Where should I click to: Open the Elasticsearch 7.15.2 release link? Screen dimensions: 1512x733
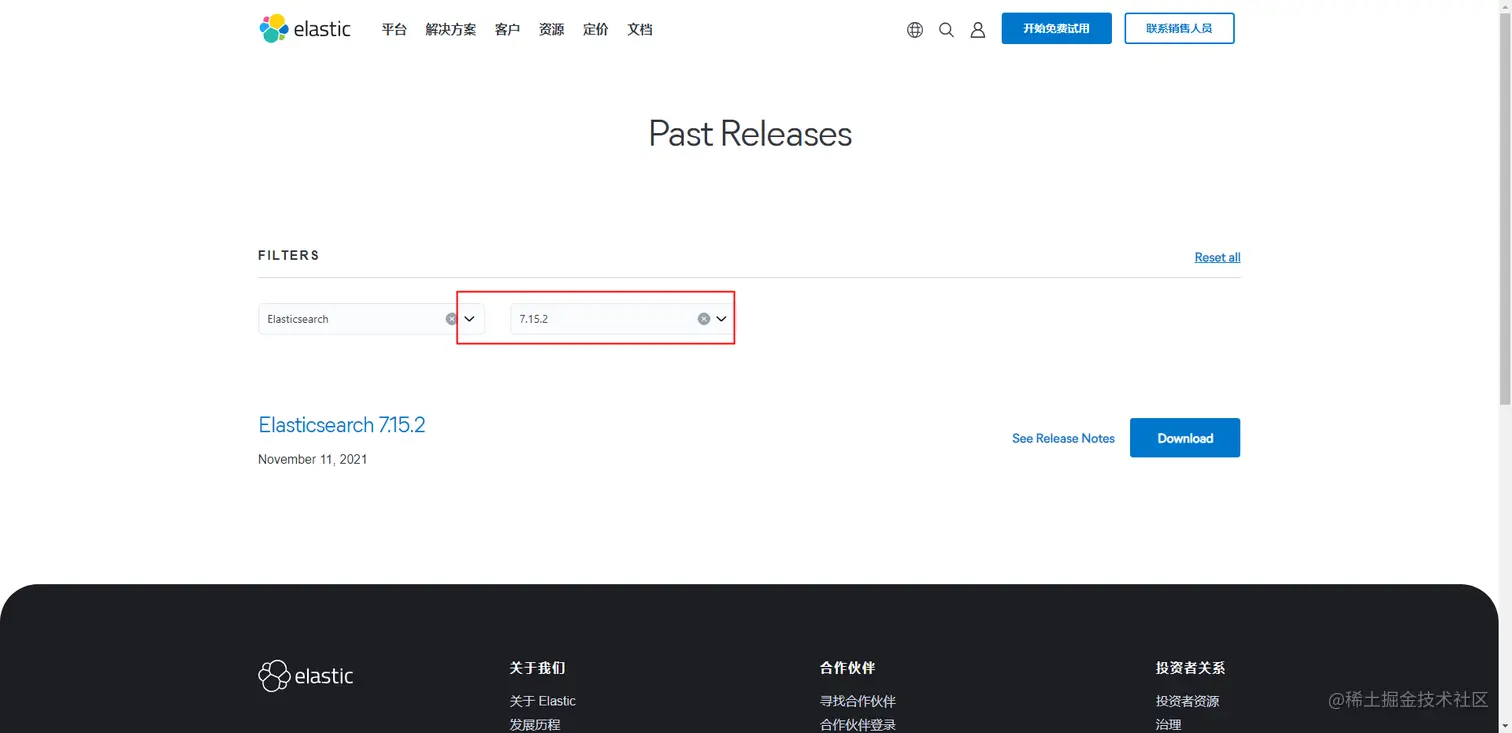click(342, 425)
